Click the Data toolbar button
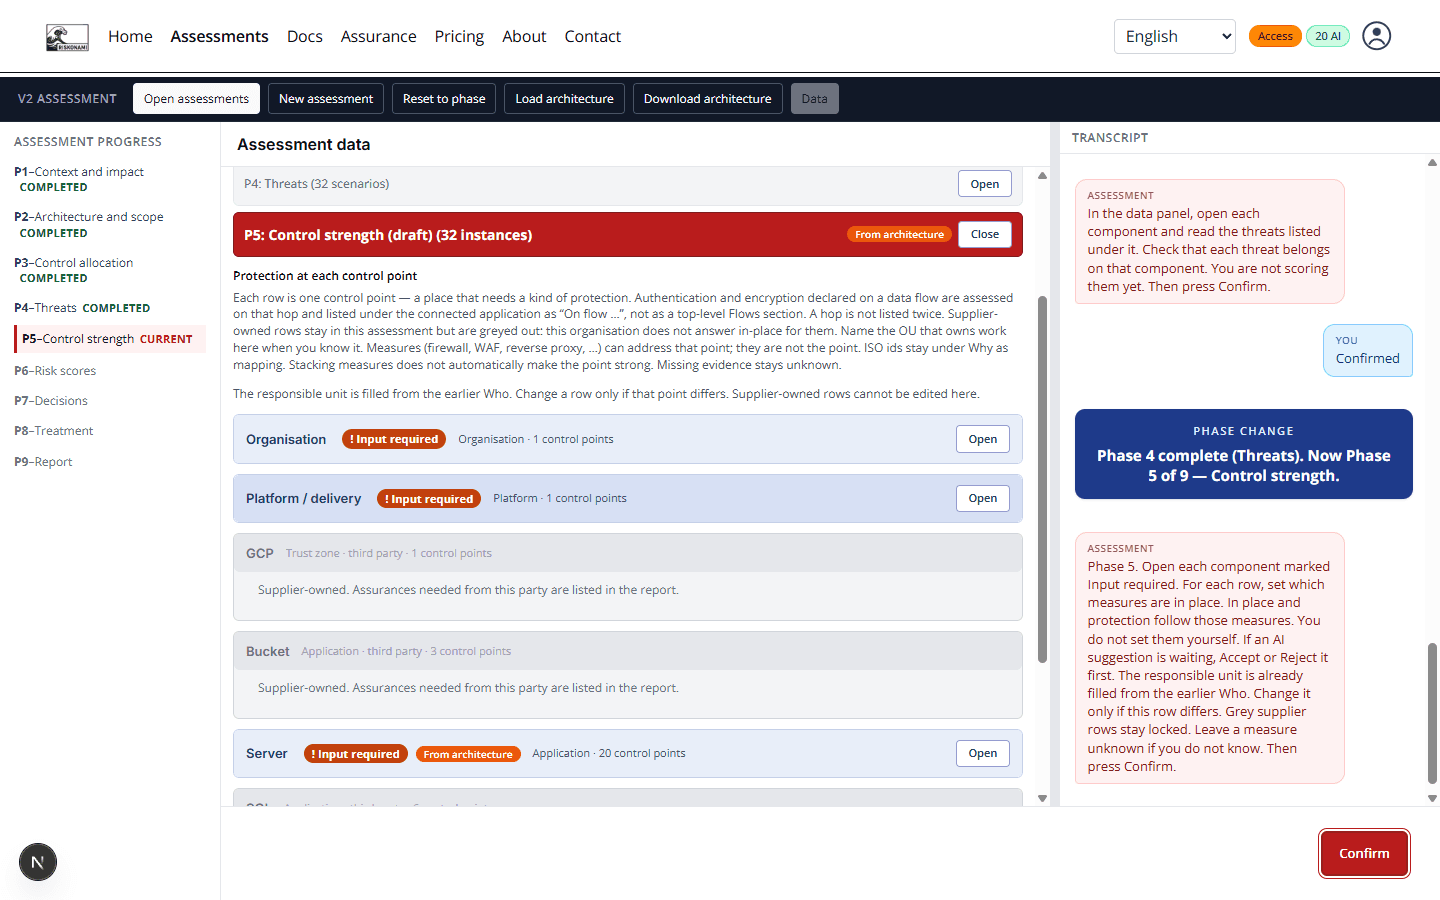Viewport: 1440px width, 900px height. coord(815,99)
